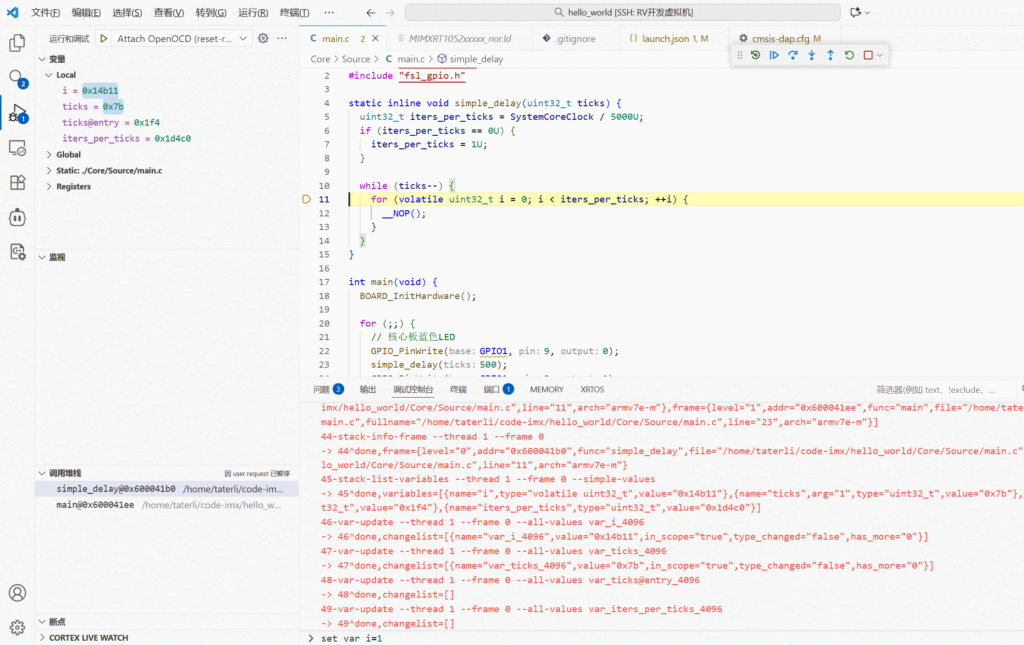Expand the Registers tree node

tap(73, 187)
